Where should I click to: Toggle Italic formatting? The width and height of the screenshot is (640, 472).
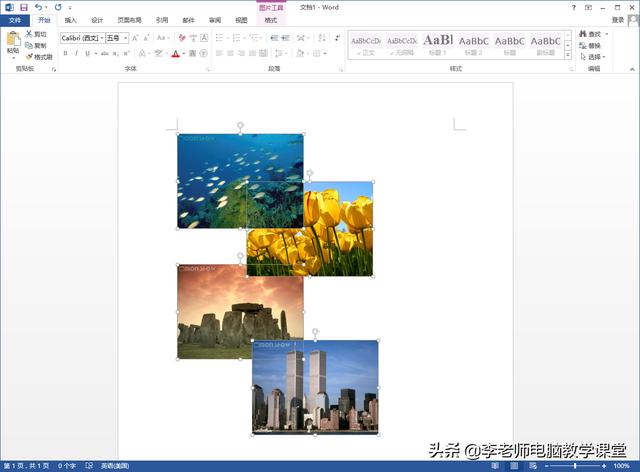[76, 53]
